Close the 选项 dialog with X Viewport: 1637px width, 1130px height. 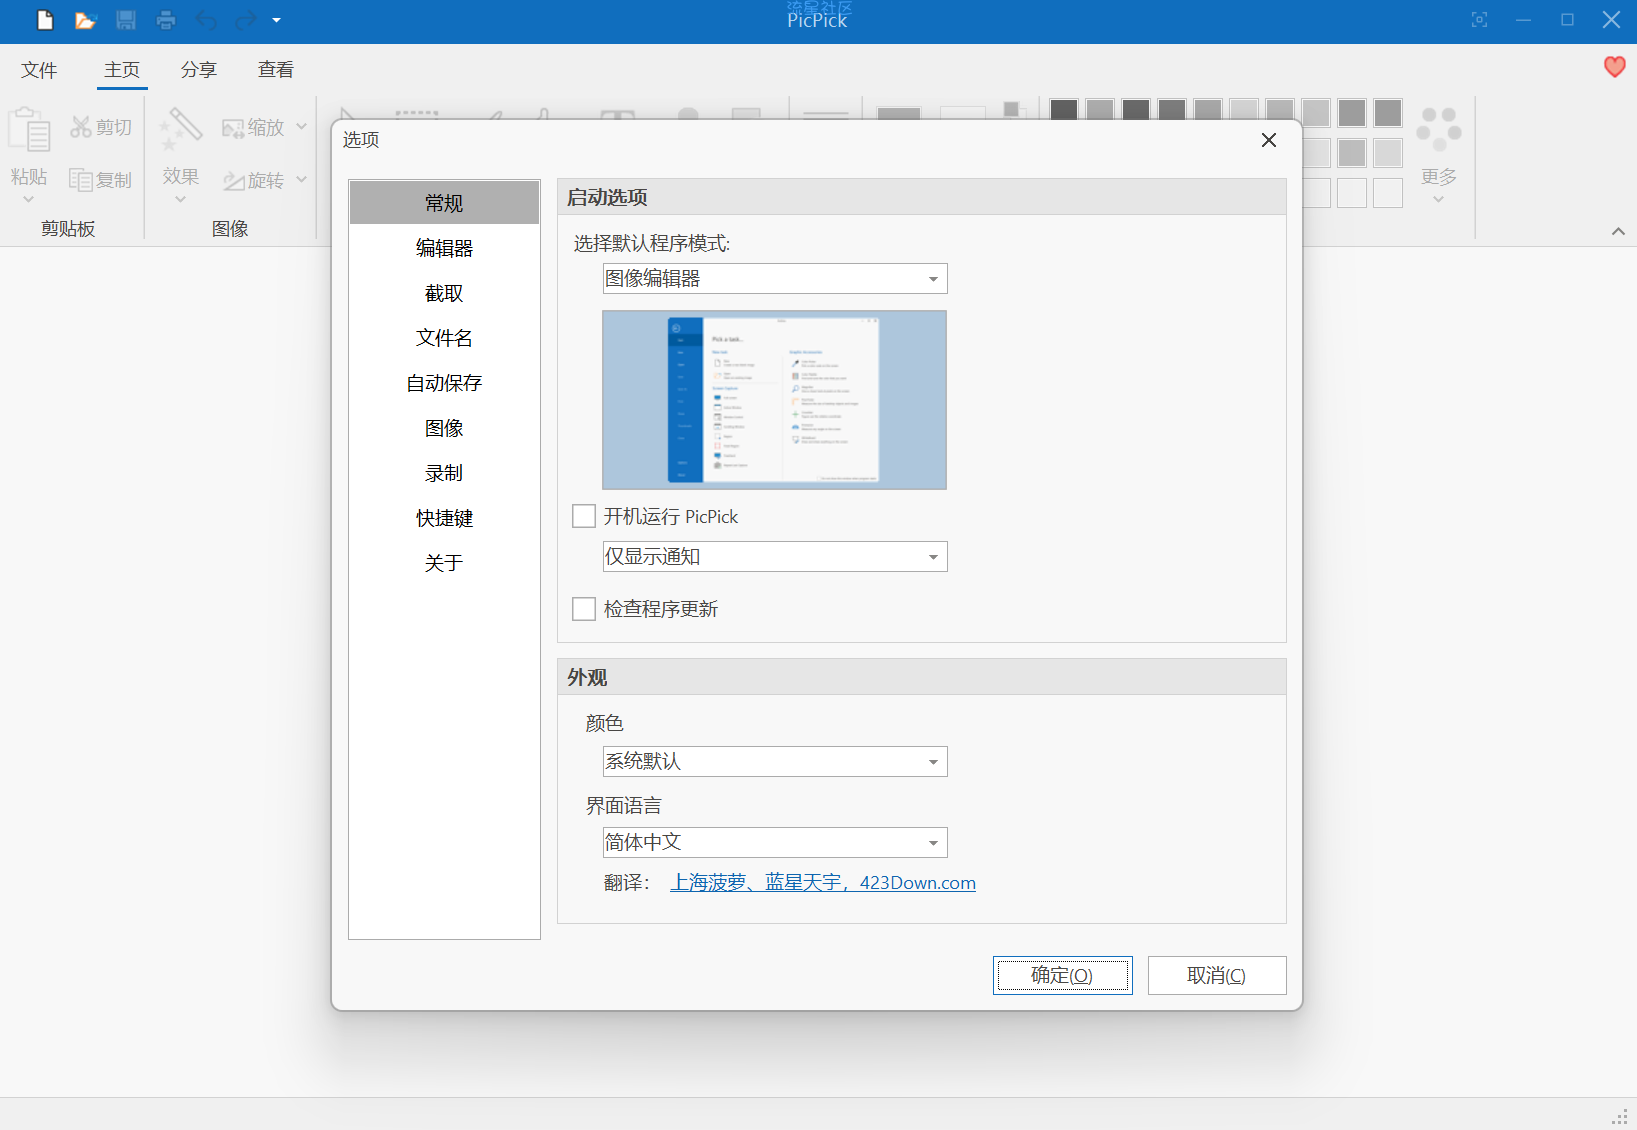point(1269,140)
